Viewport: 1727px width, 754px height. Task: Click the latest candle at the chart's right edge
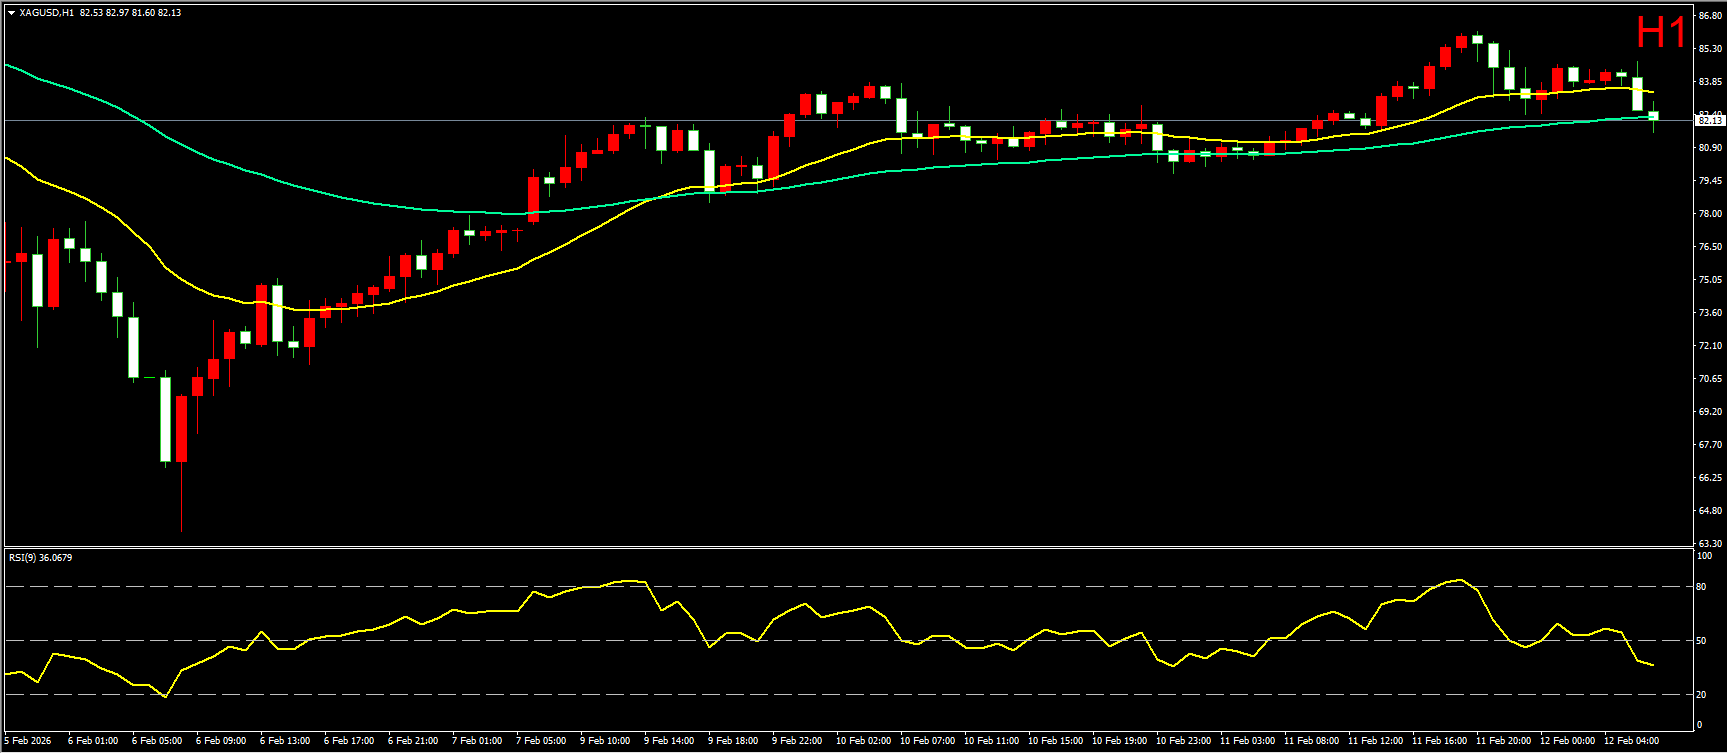(1653, 117)
